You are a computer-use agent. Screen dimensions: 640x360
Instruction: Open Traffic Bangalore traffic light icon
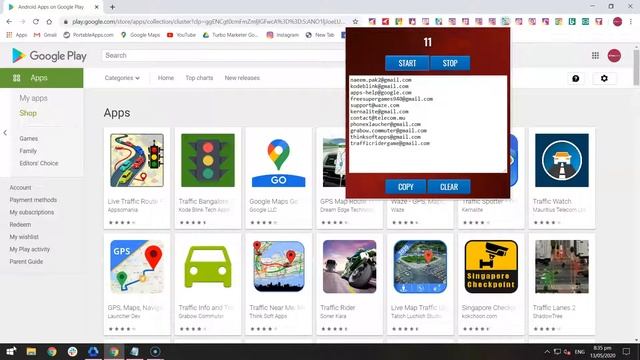(208, 160)
